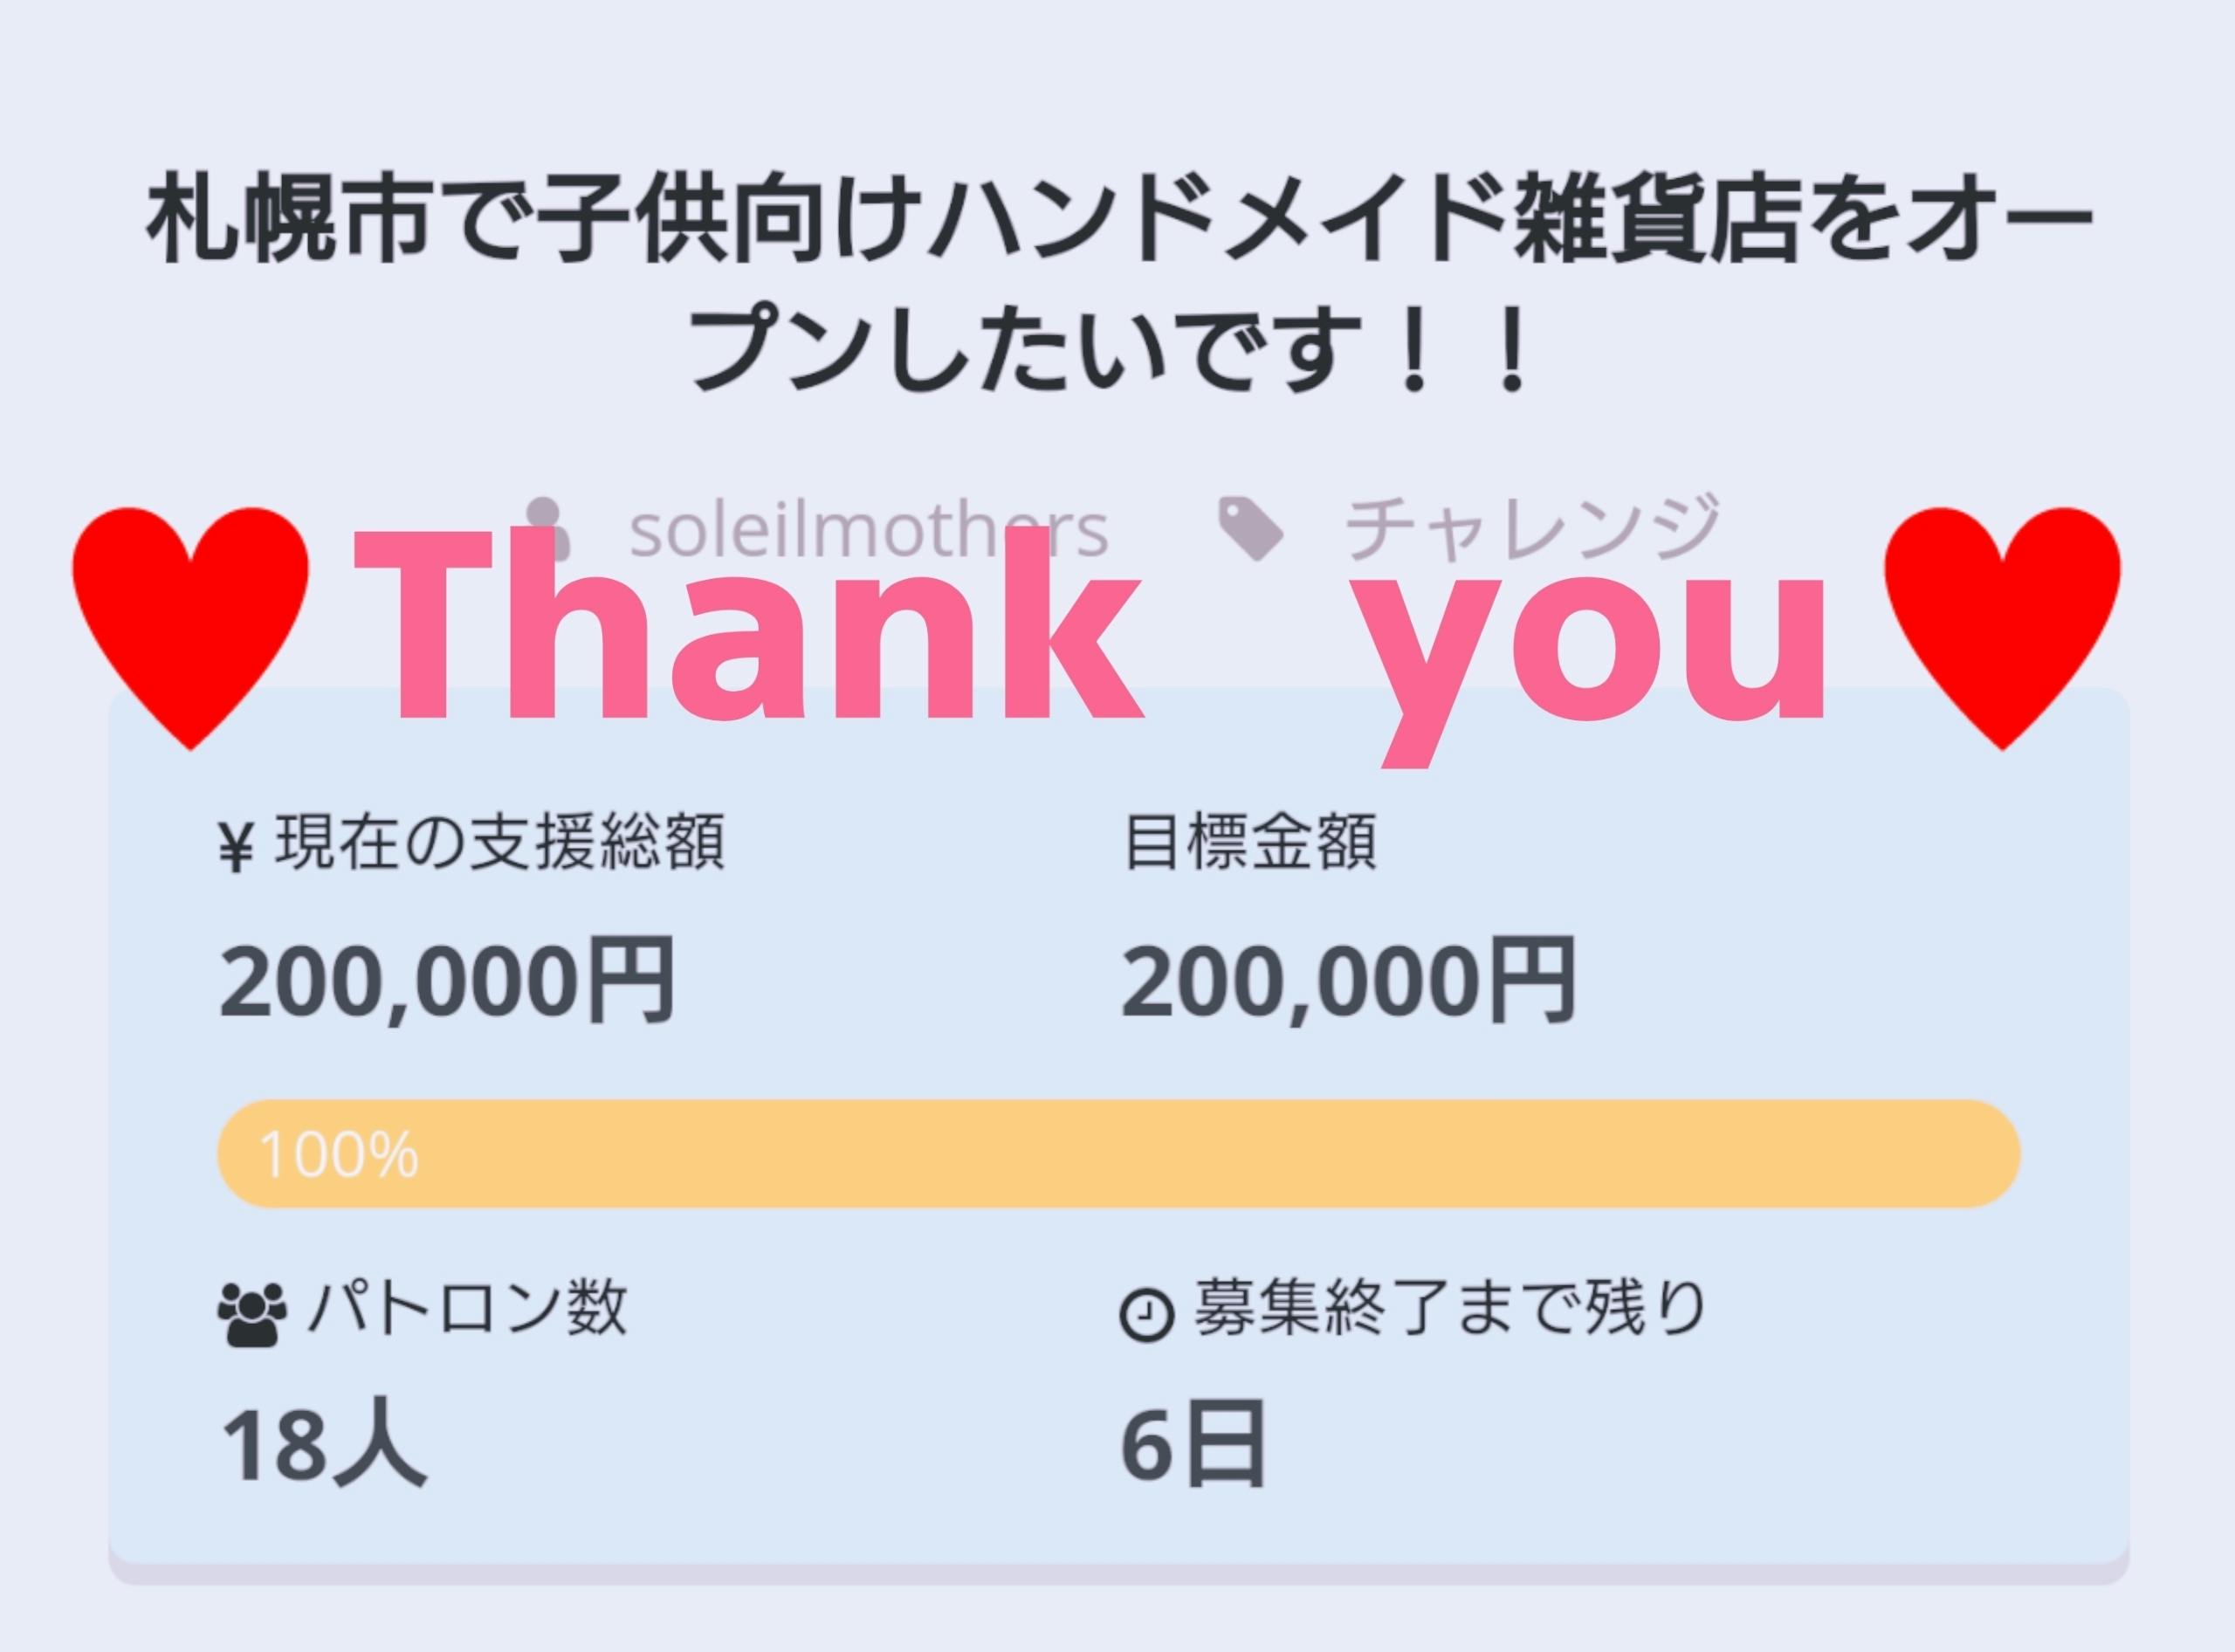This screenshot has width=2235, height=1652.
Task: Click the orange funding progress bar
Action: pyautogui.click(x=1117, y=1154)
